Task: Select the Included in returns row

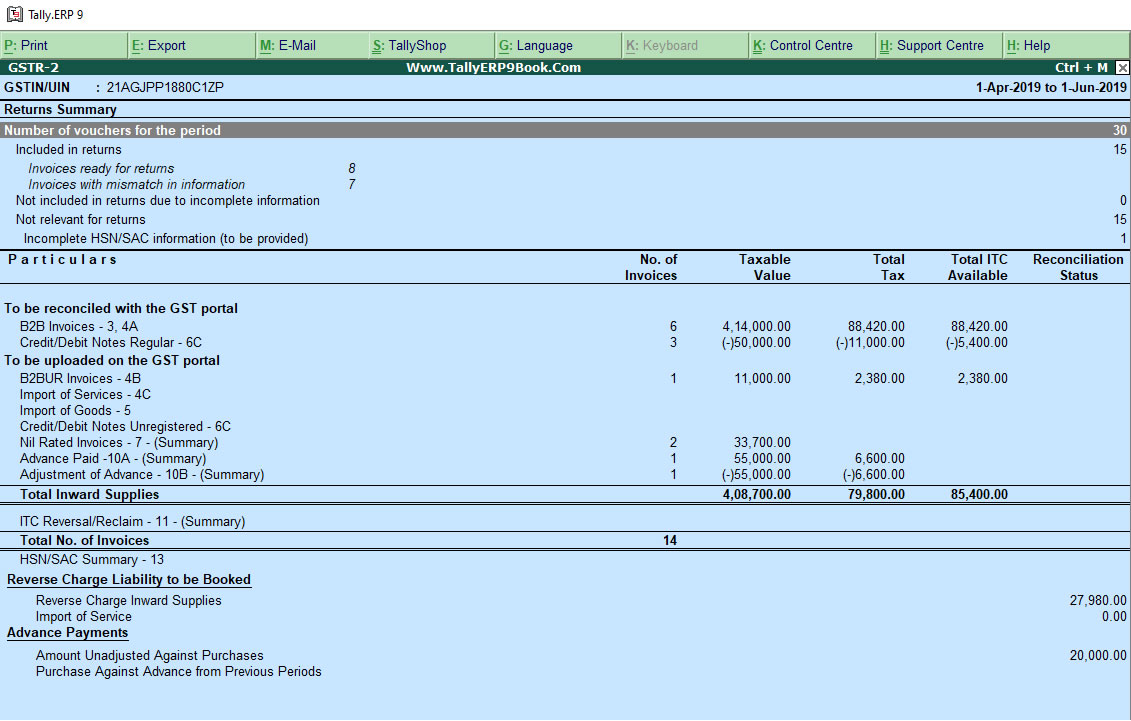Action: click(566, 150)
